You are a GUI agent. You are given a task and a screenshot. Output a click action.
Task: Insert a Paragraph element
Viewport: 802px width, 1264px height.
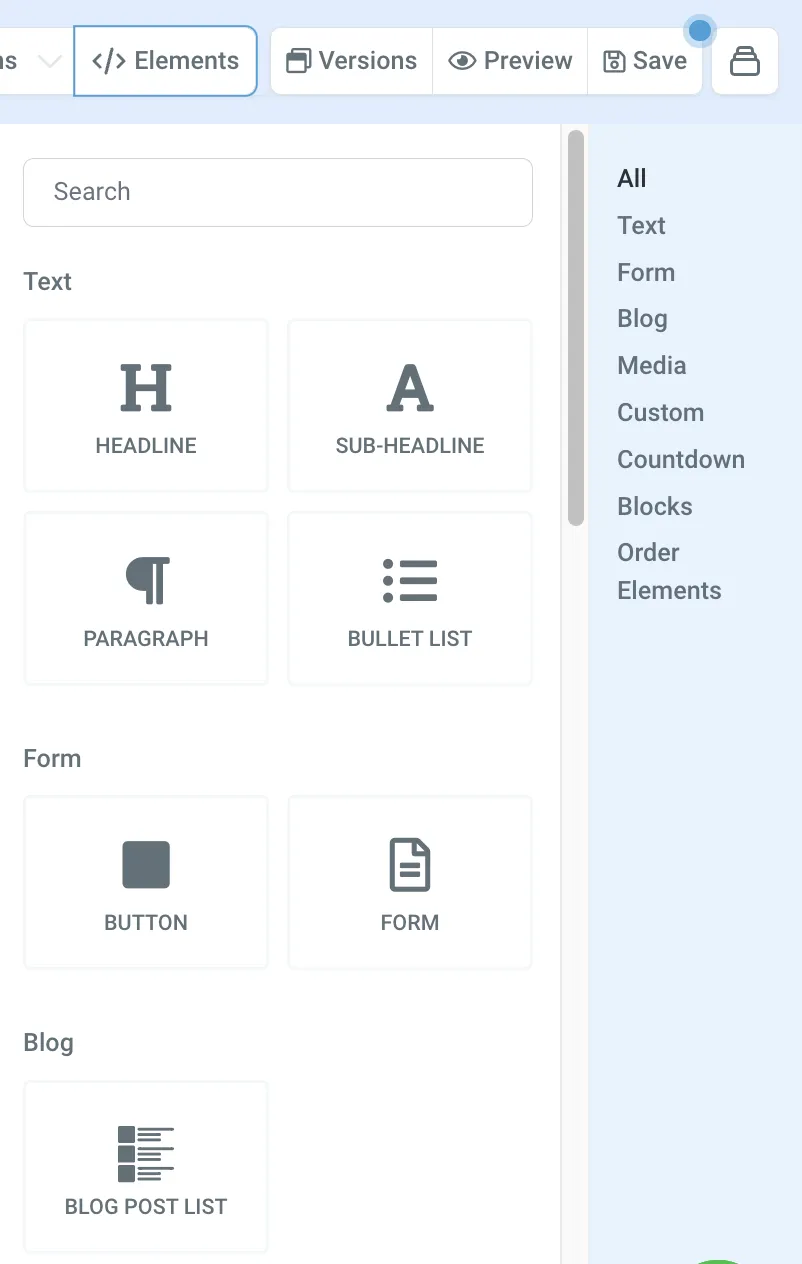(x=146, y=599)
